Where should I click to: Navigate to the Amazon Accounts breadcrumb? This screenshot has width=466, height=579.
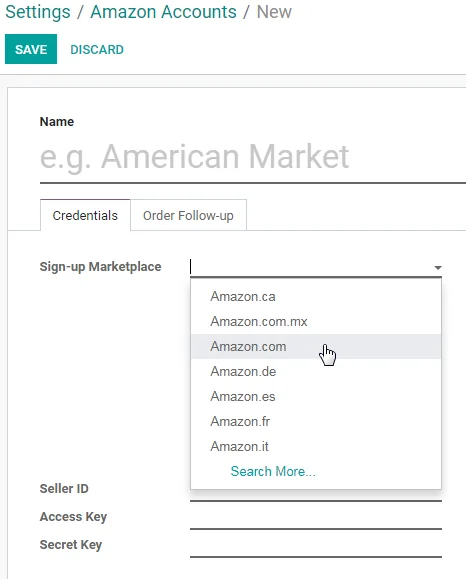[163, 12]
